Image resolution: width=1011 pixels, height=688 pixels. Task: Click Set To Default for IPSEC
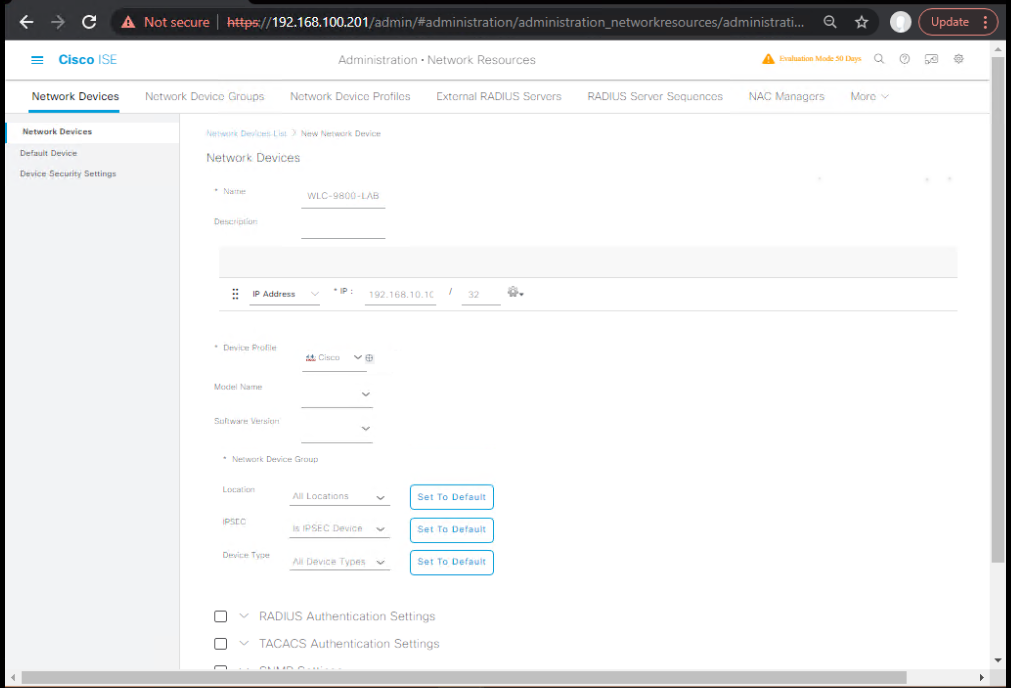click(x=451, y=529)
